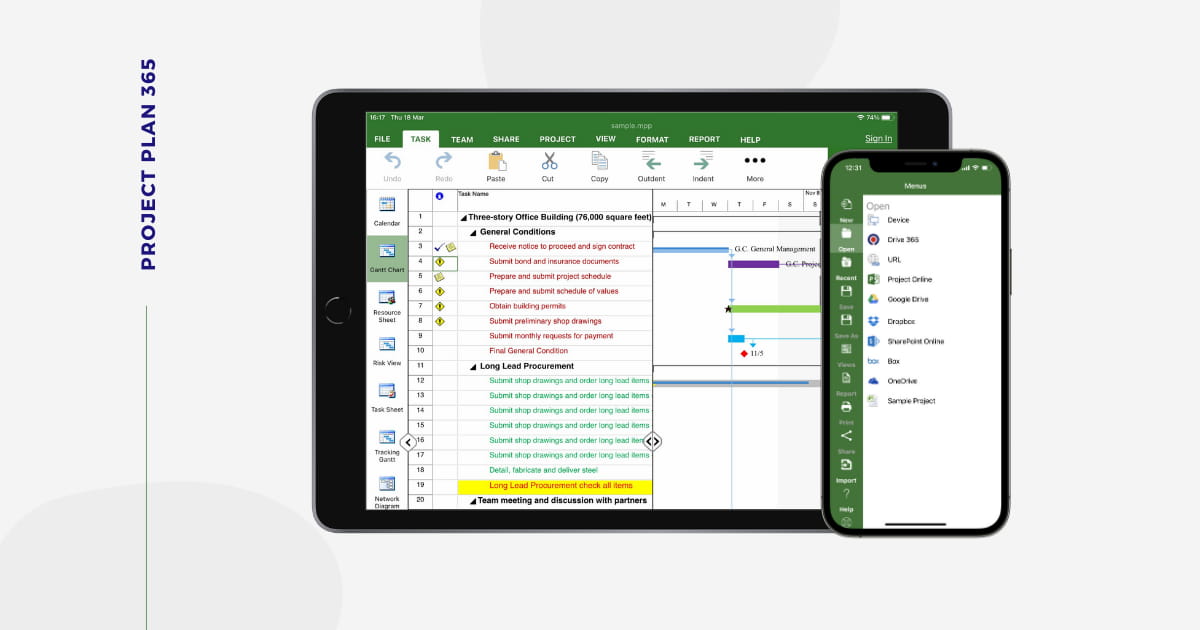This screenshot has height=630, width=1200.
Task: Click the Sign In link
Action: click(x=878, y=139)
